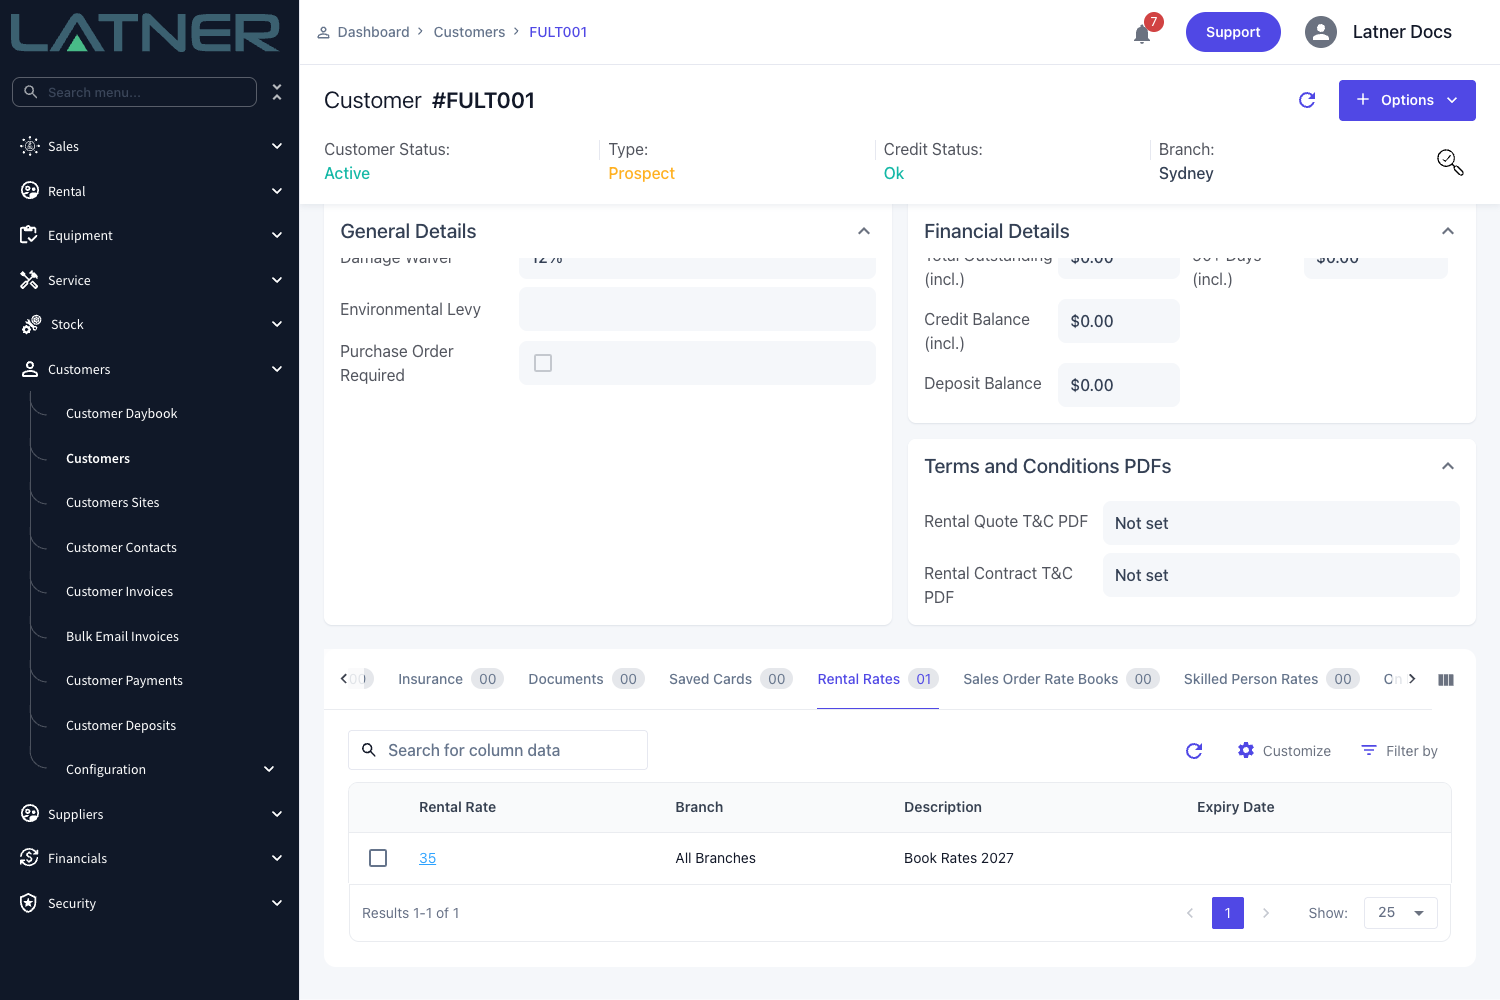The width and height of the screenshot is (1500, 1000).
Task: Click the Equipment sidebar icon
Action: [x=29, y=235]
